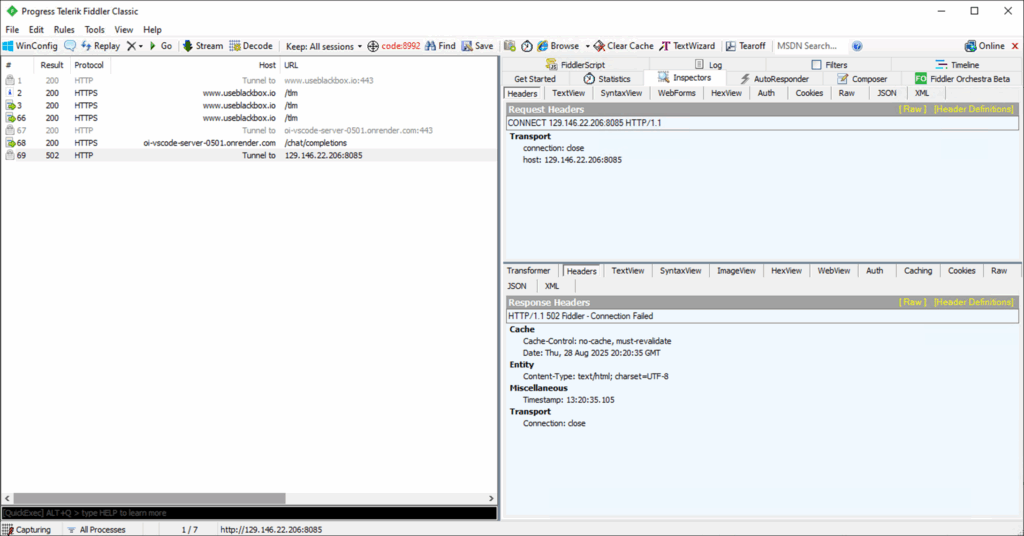Toggle Stream mode in toolbar
The height and width of the screenshot is (536, 1024).
click(203, 46)
